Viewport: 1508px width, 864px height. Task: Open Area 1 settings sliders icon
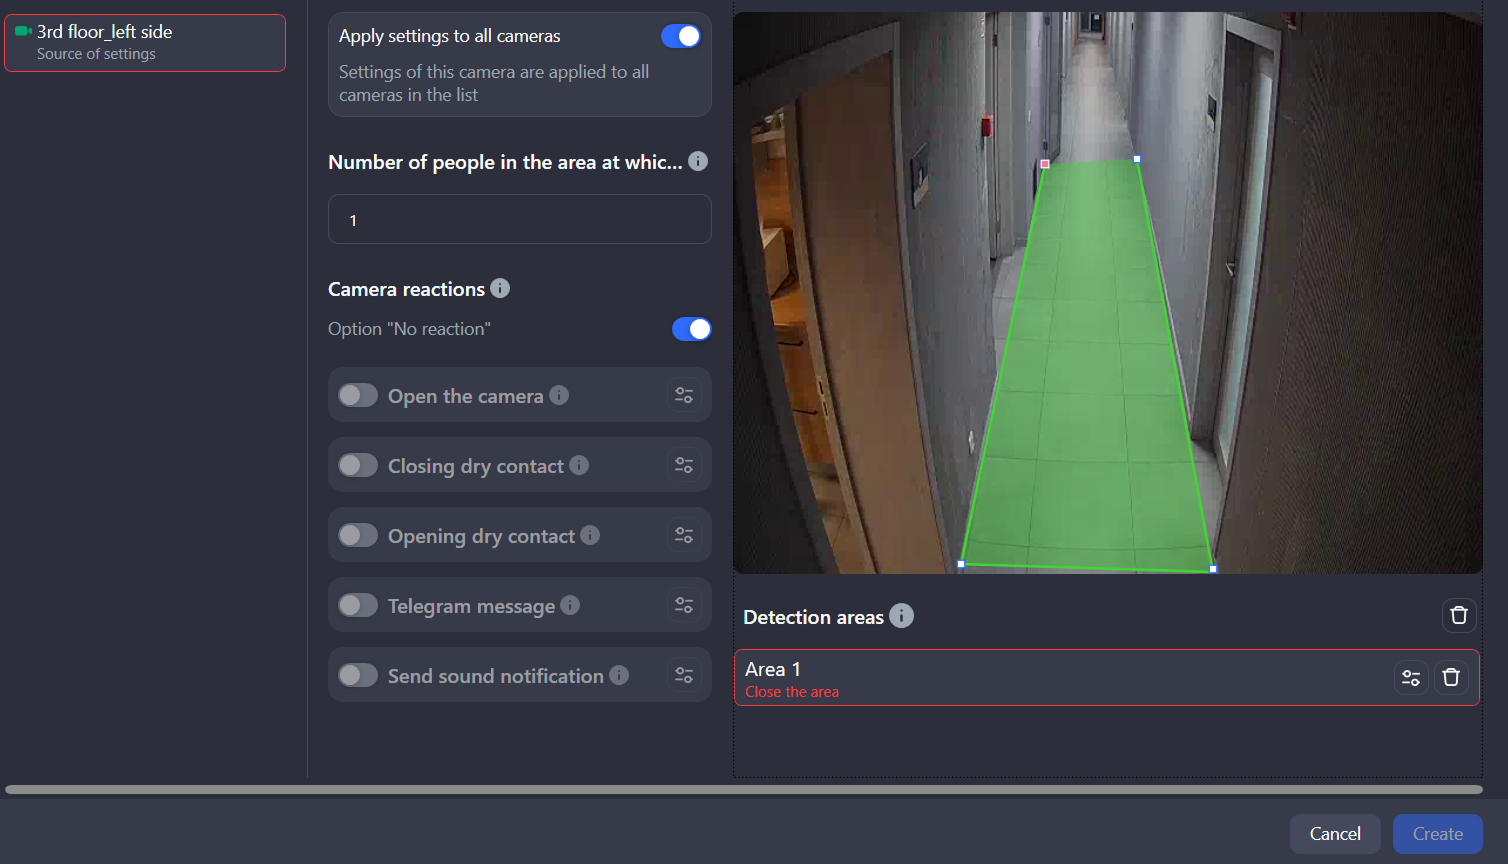(x=1411, y=677)
